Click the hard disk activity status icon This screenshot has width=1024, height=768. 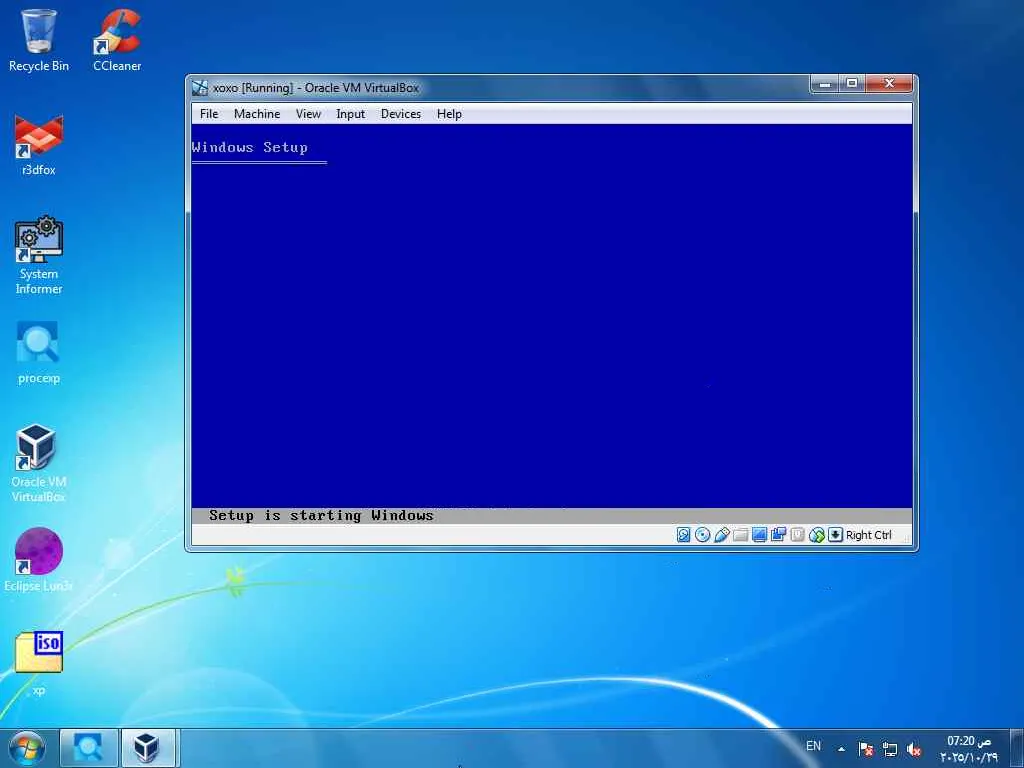coord(683,535)
